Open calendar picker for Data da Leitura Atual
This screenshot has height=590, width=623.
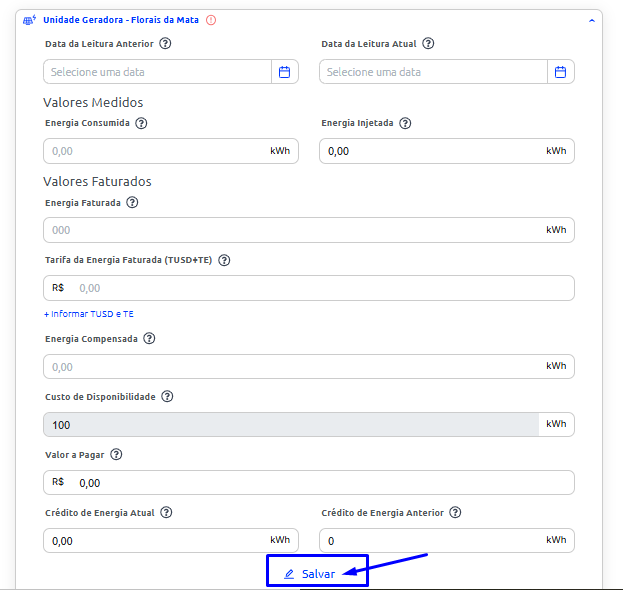click(x=560, y=72)
